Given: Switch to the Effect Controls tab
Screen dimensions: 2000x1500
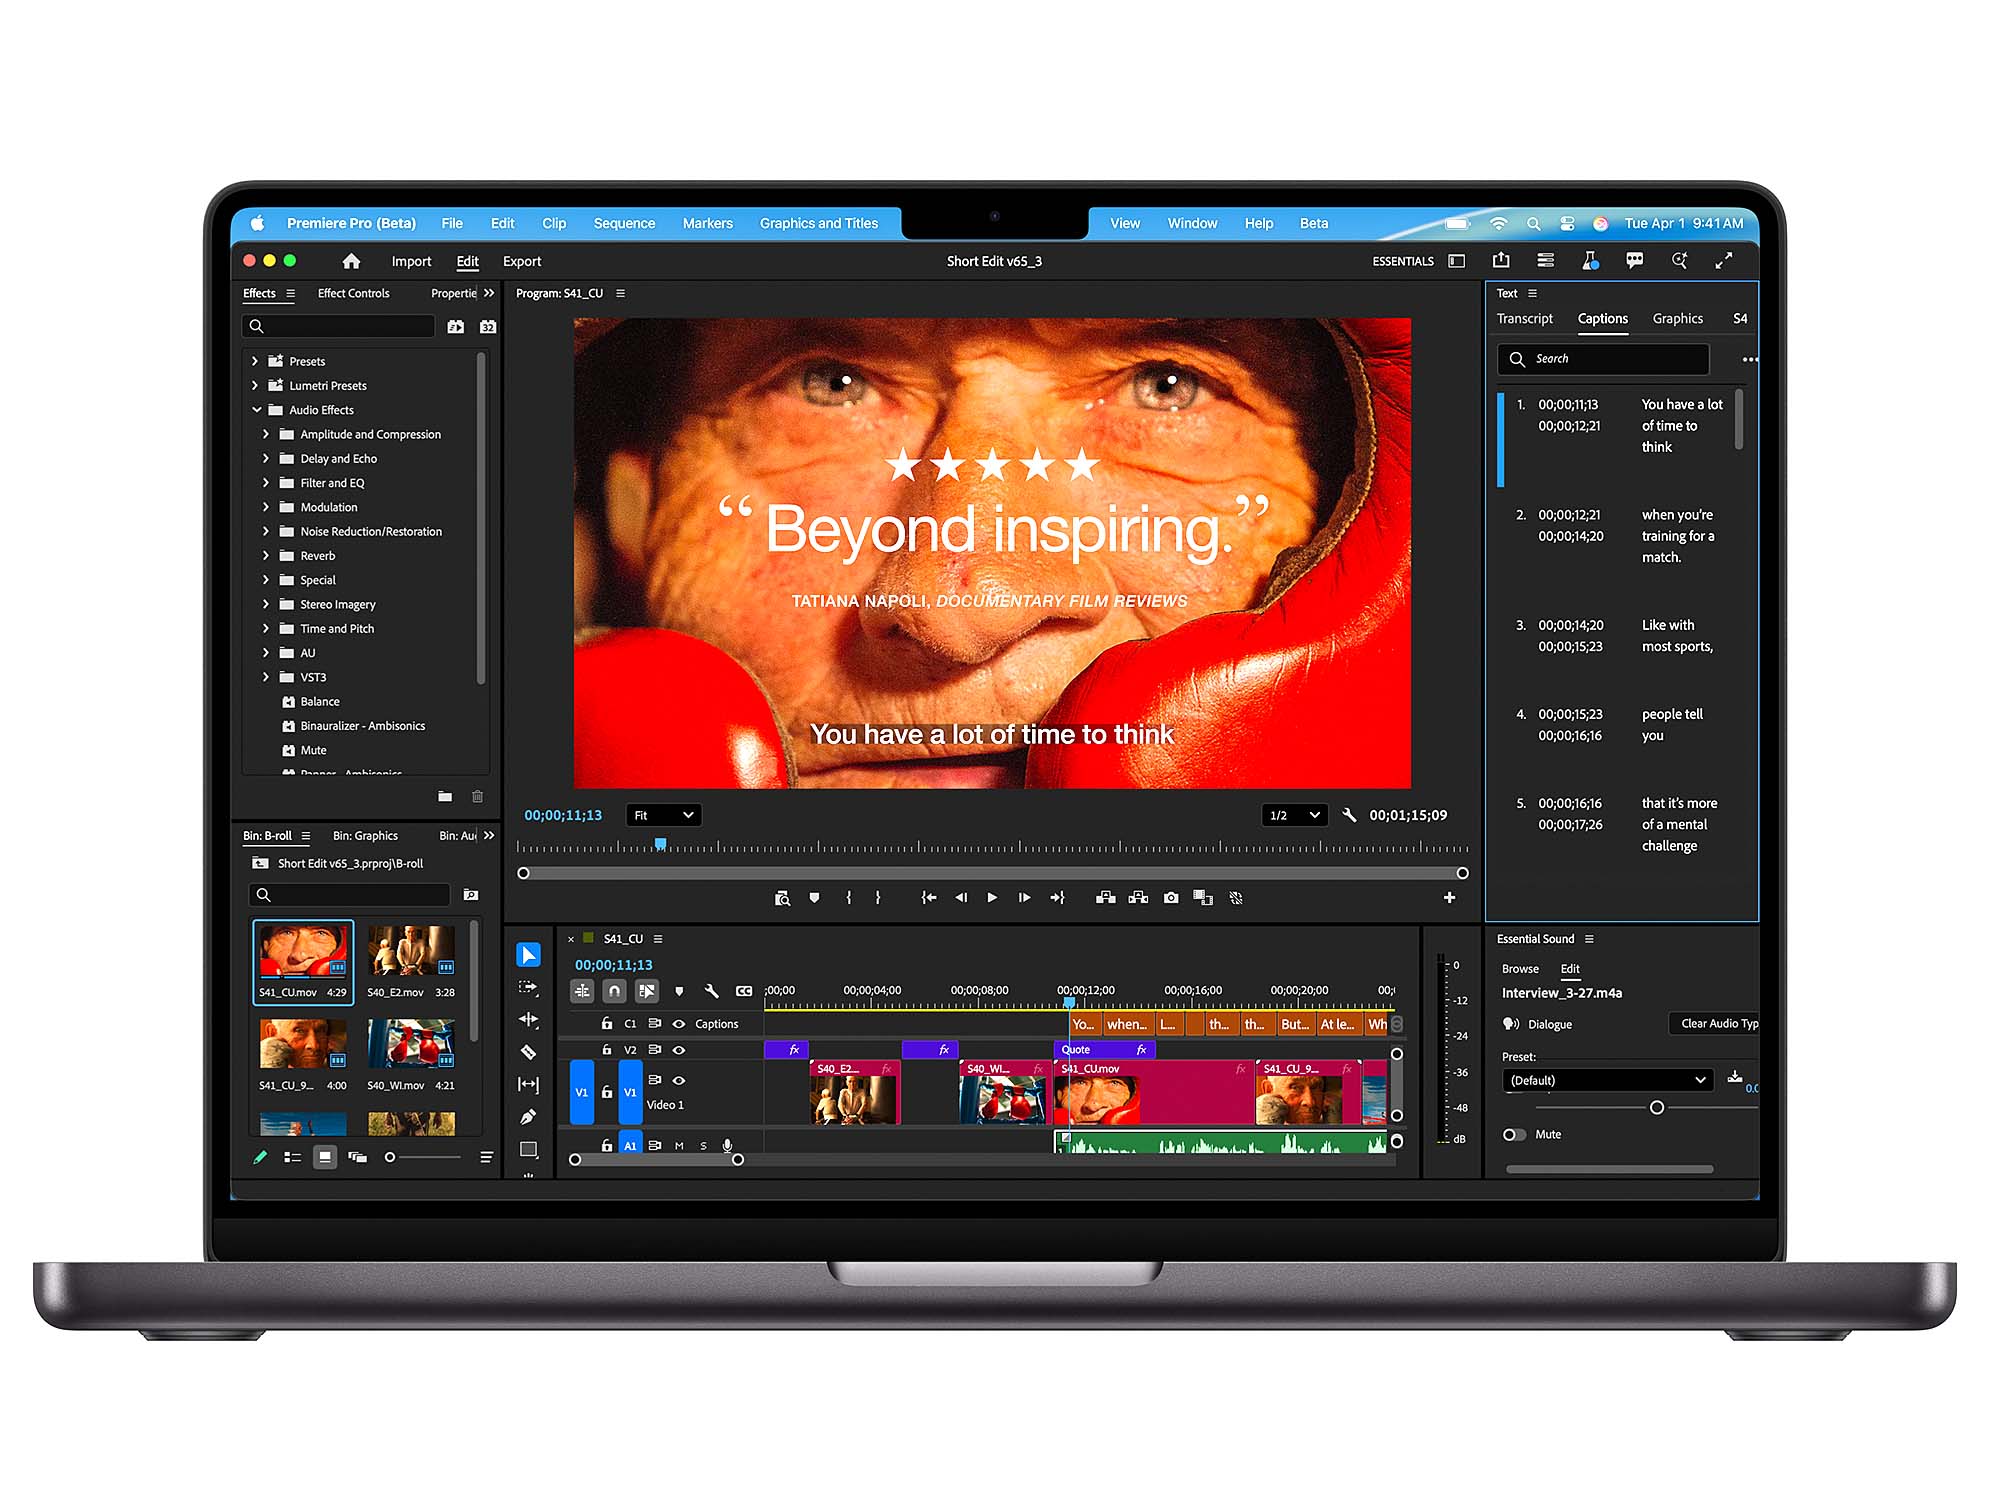Looking at the screenshot, I should [353, 293].
